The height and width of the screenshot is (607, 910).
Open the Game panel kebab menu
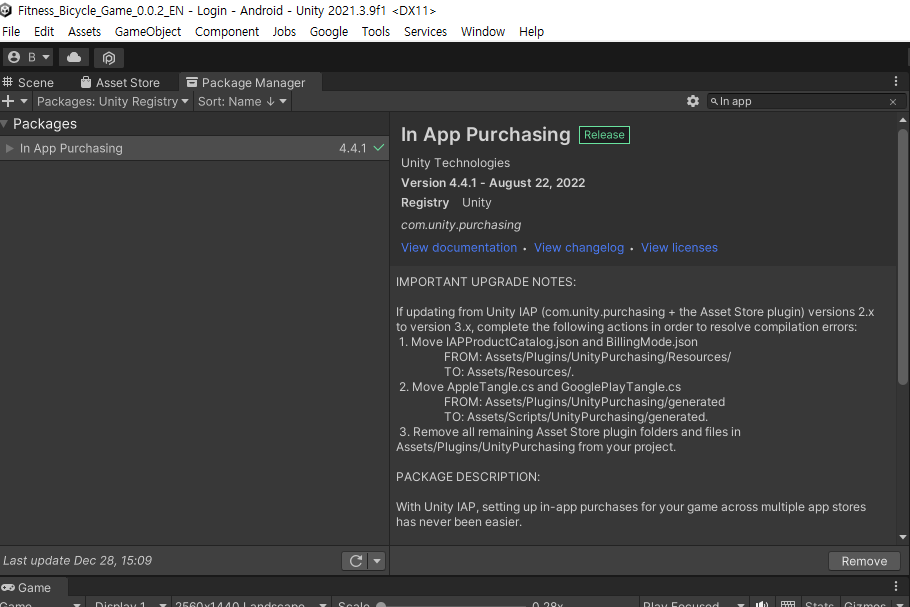(x=895, y=586)
